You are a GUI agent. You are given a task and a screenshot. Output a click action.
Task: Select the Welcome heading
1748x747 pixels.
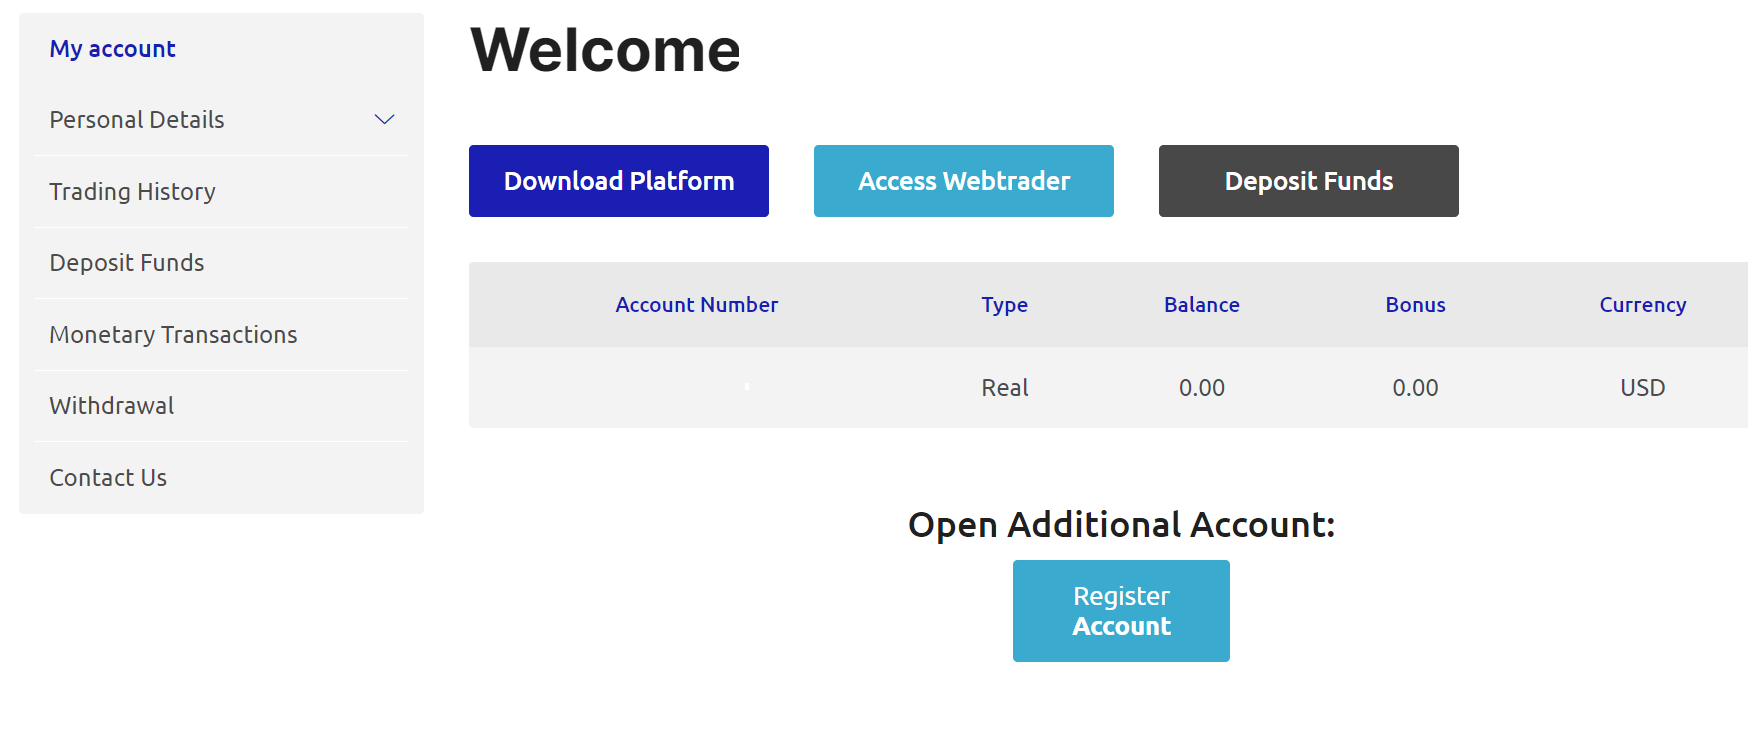[x=606, y=49]
